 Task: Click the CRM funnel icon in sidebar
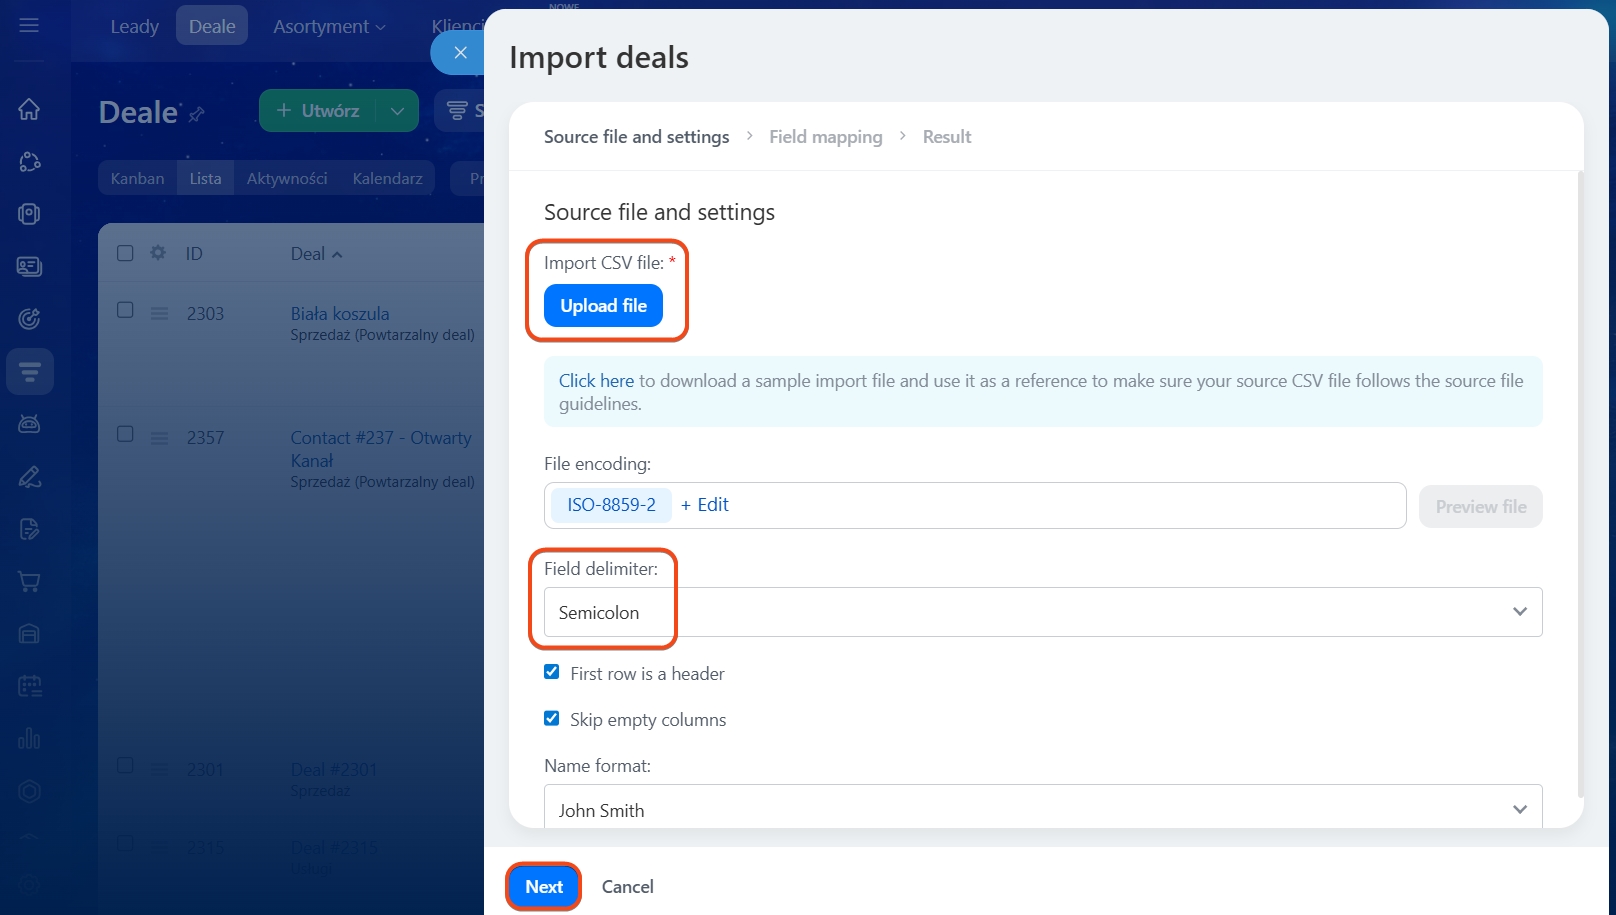[x=29, y=372]
